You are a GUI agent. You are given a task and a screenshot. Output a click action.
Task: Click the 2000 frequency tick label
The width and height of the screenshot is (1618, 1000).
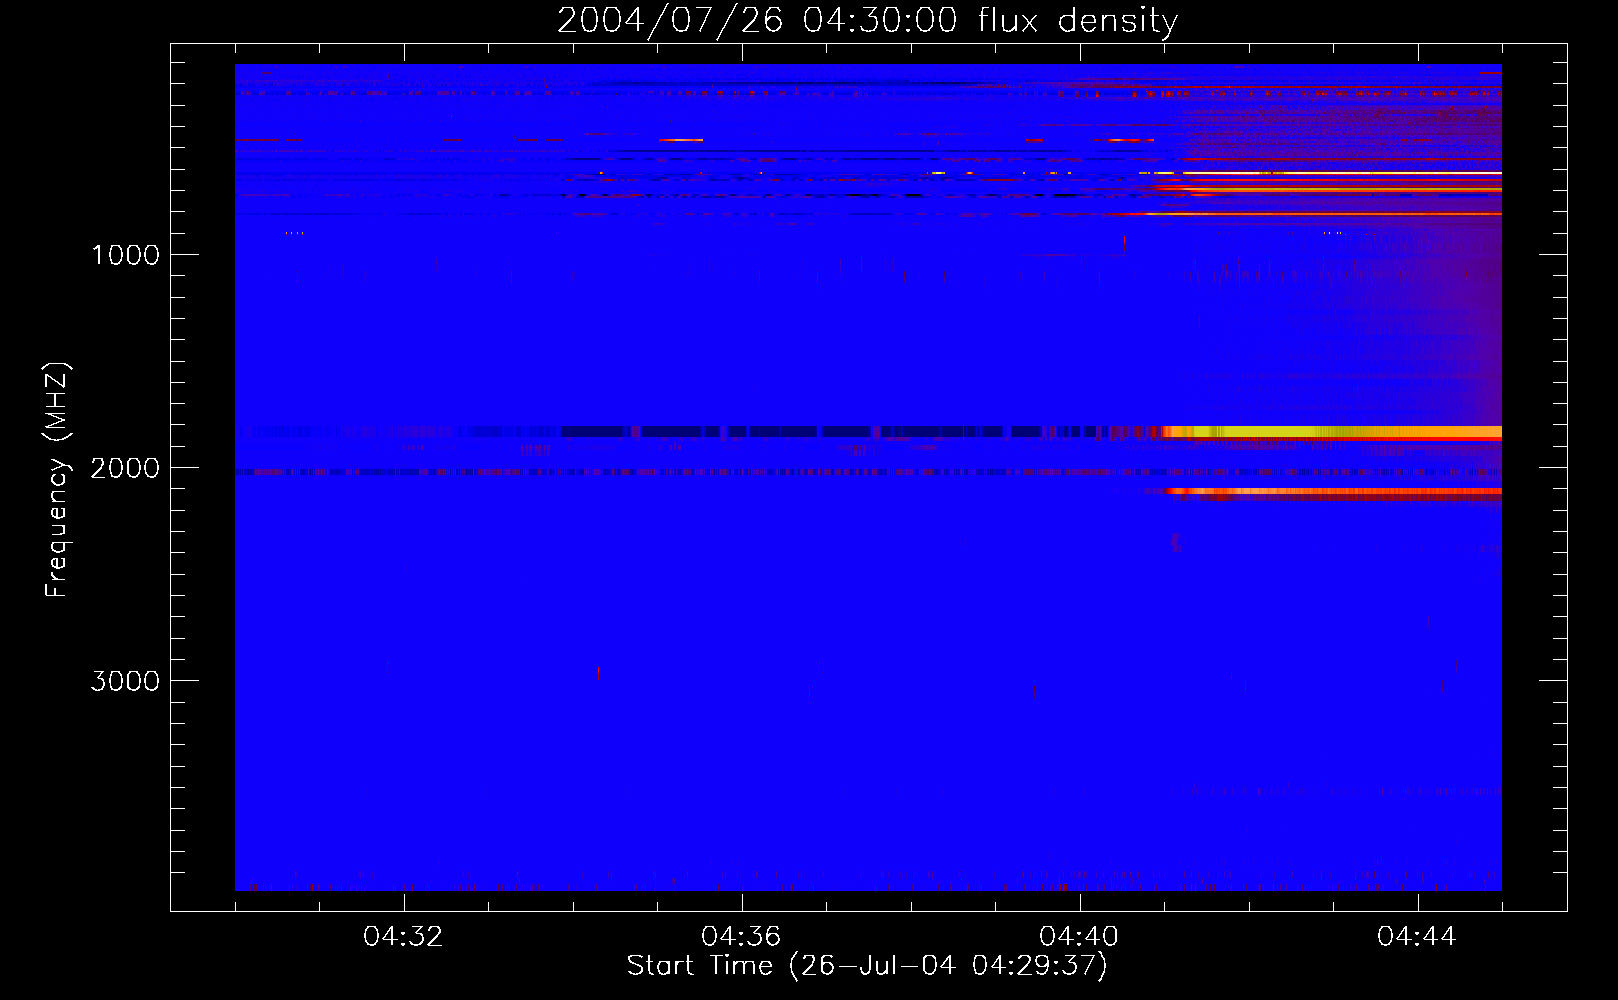(x=125, y=468)
